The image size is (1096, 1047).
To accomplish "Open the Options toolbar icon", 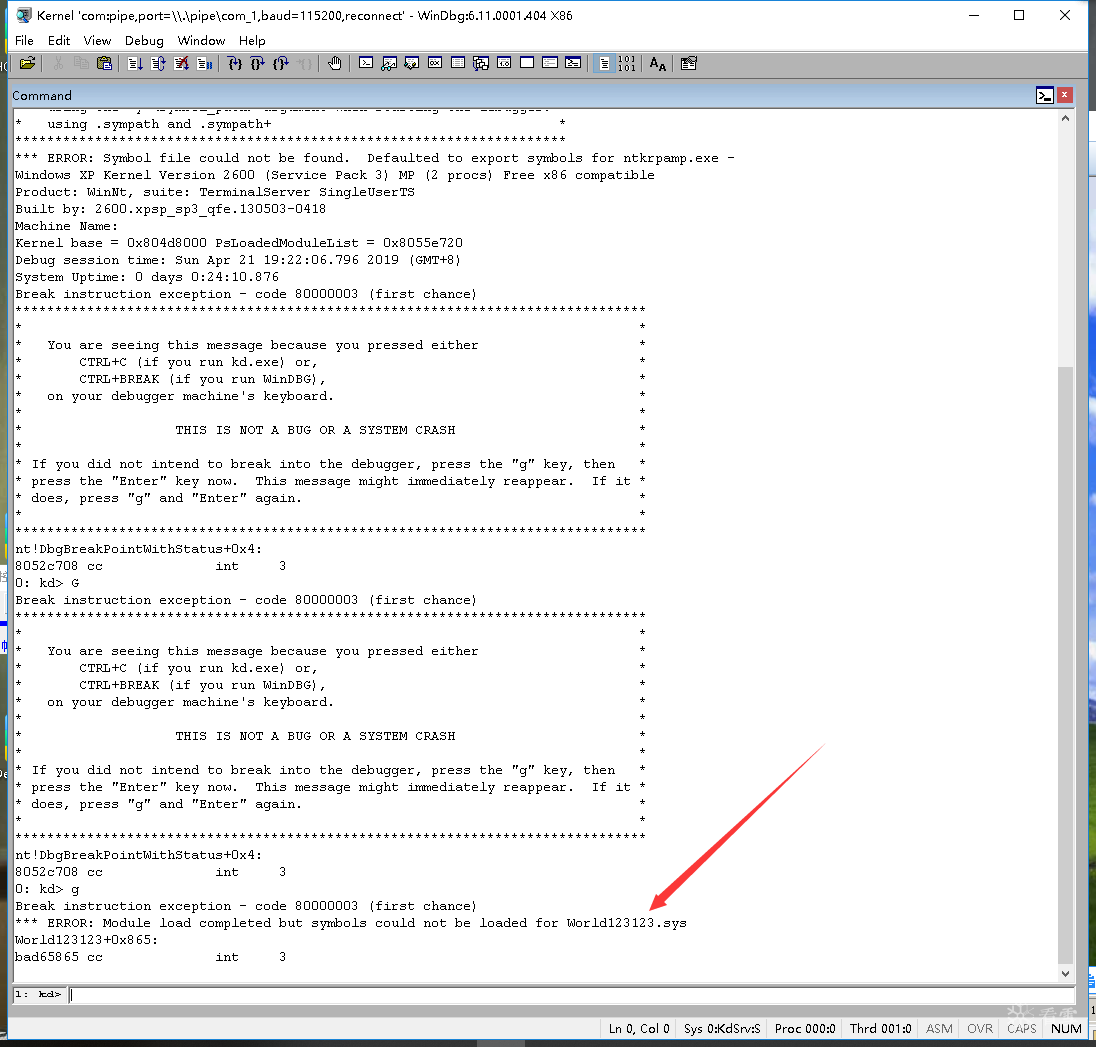I will (x=688, y=64).
